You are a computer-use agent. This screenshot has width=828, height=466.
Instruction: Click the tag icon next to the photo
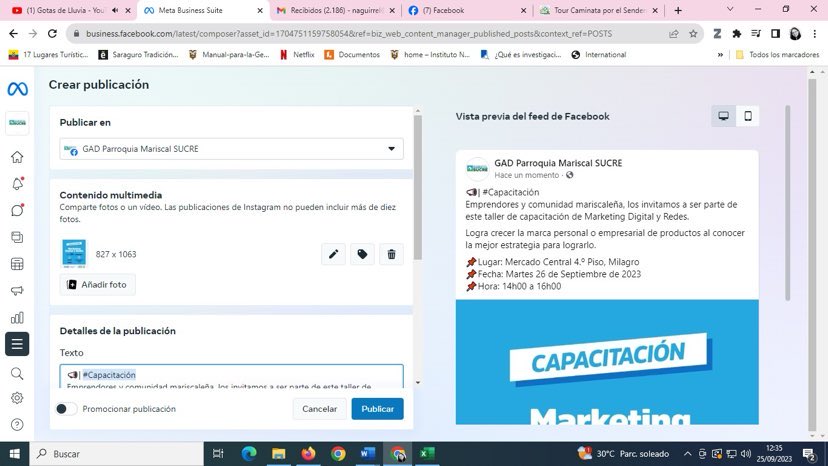[362, 254]
